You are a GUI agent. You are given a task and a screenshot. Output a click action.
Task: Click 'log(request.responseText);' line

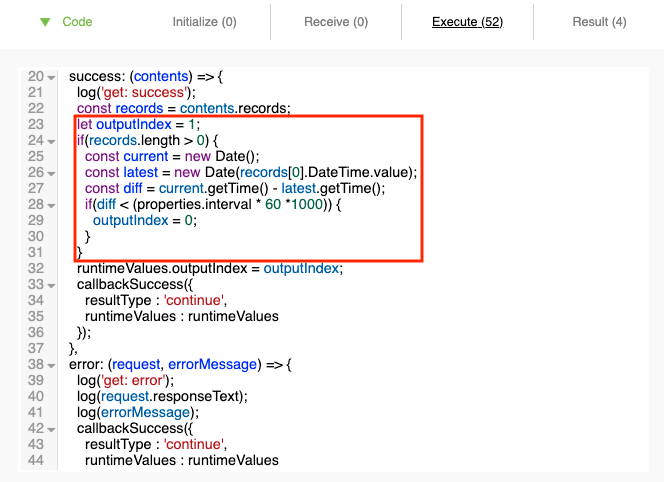click(162, 396)
